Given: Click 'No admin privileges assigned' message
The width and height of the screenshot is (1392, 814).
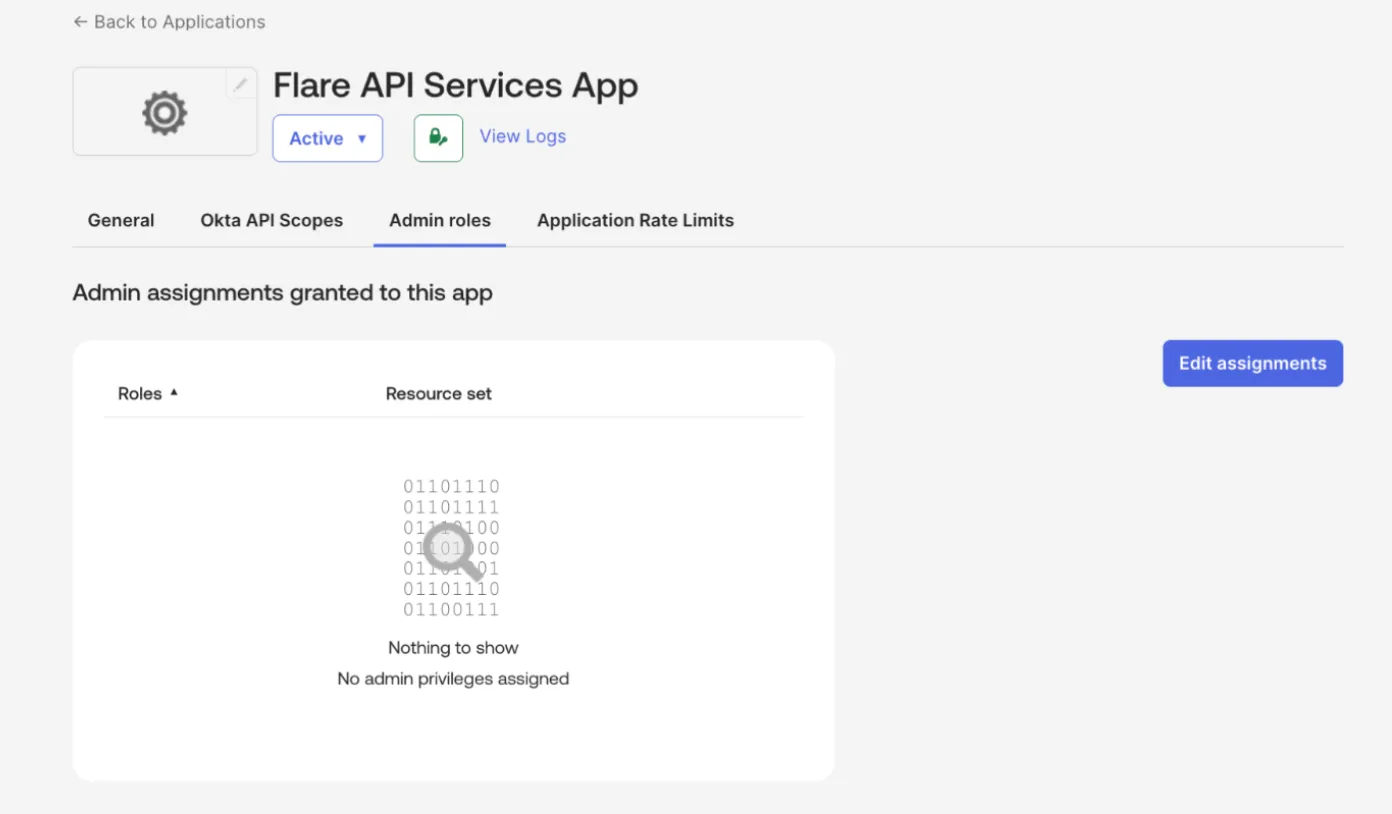Looking at the screenshot, I should pos(453,678).
